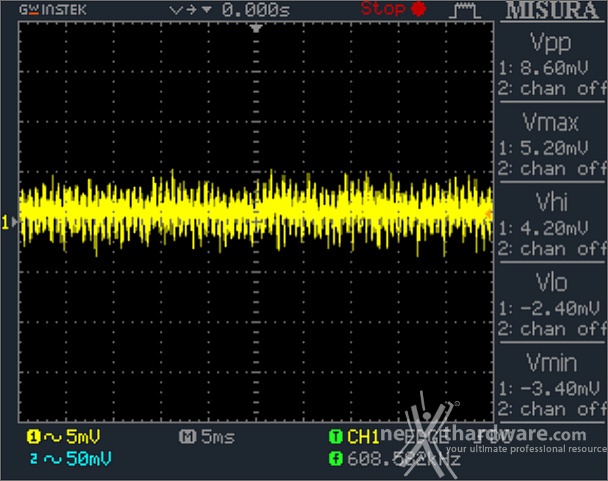This screenshot has height=481, width=608.
Task: Click the -3.40mV Vmin reading
Action: [560, 388]
